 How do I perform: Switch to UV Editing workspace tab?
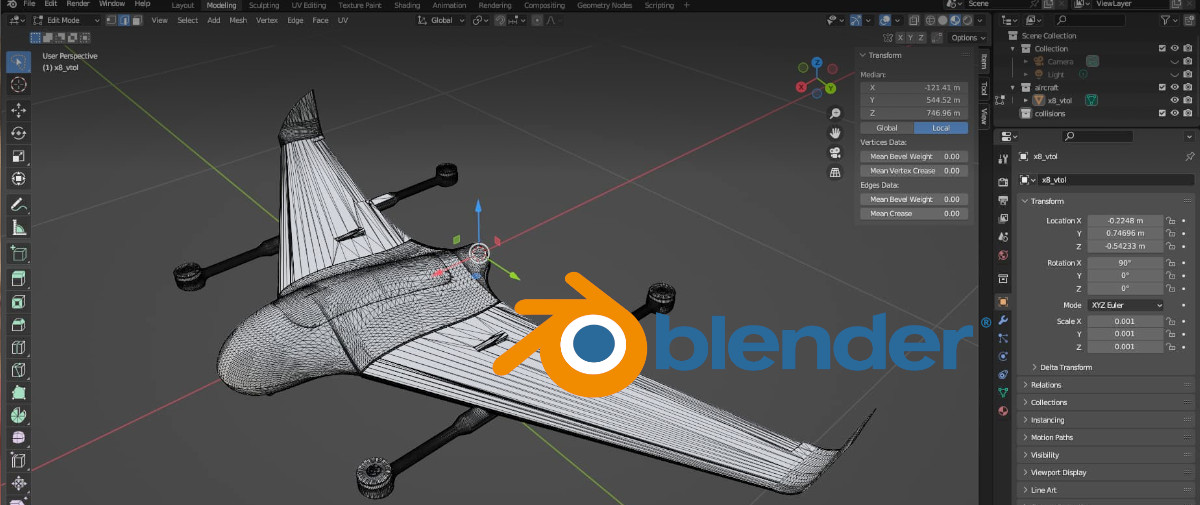point(309,4)
